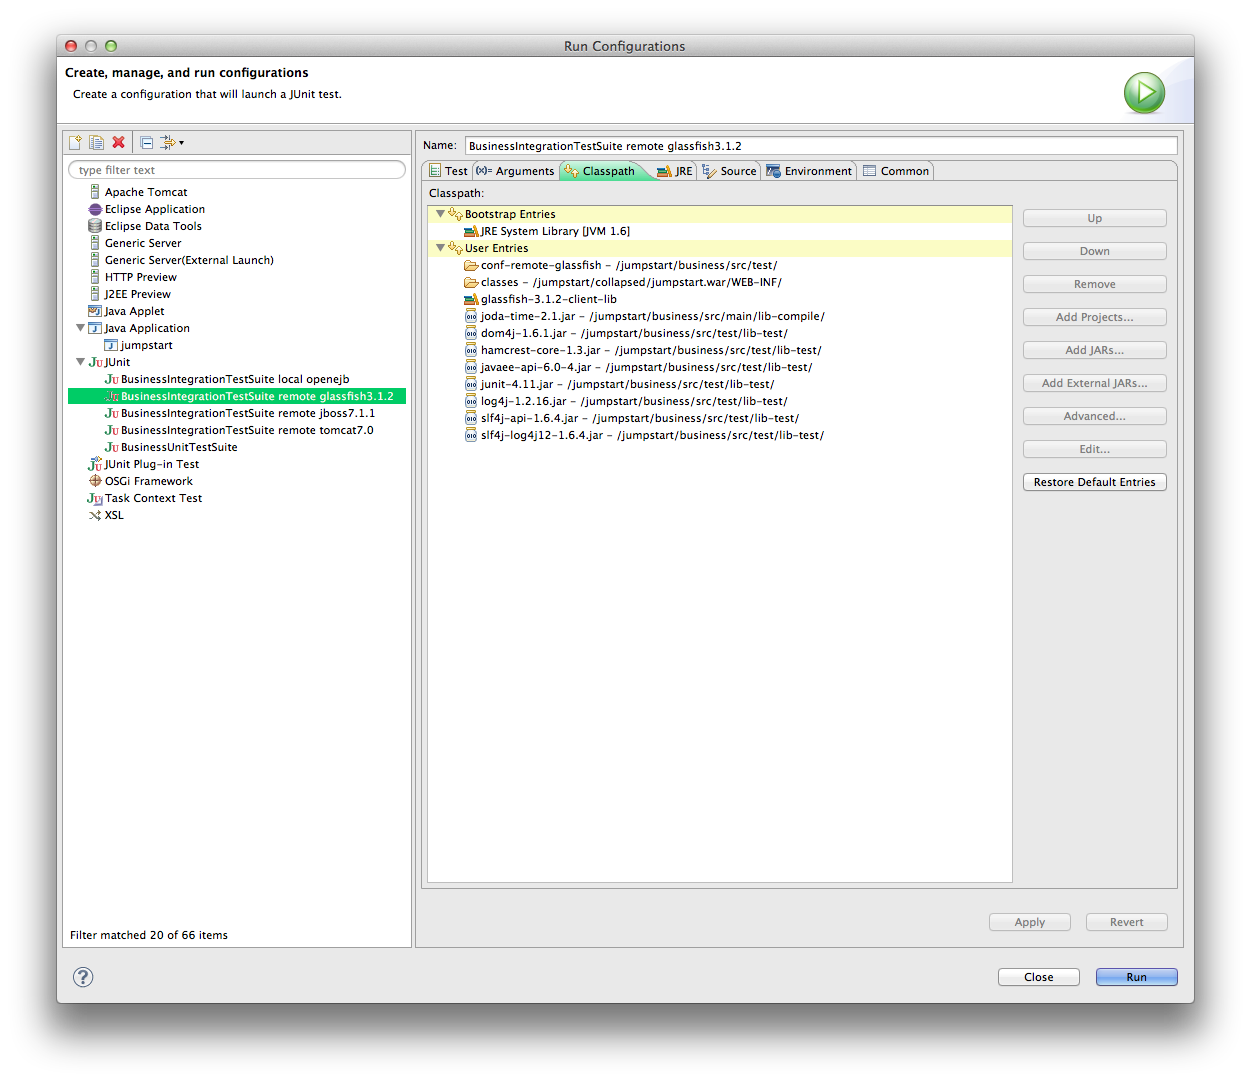Open the Common tab
The image size is (1251, 1082).
(x=896, y=171)
